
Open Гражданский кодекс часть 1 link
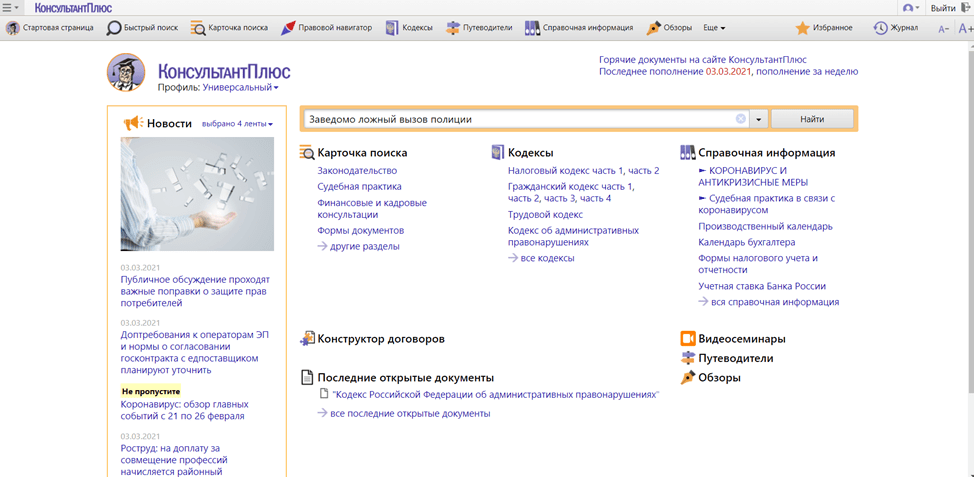tap(571, 186)
